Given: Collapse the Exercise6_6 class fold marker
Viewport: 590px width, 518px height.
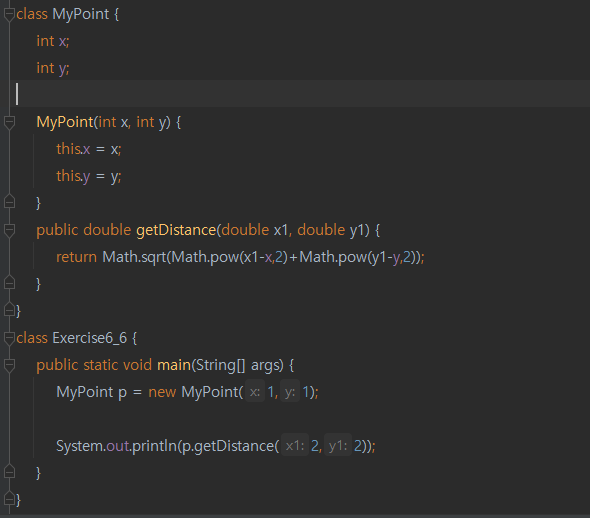Looking at the screenshot, I should click(9, 338).
